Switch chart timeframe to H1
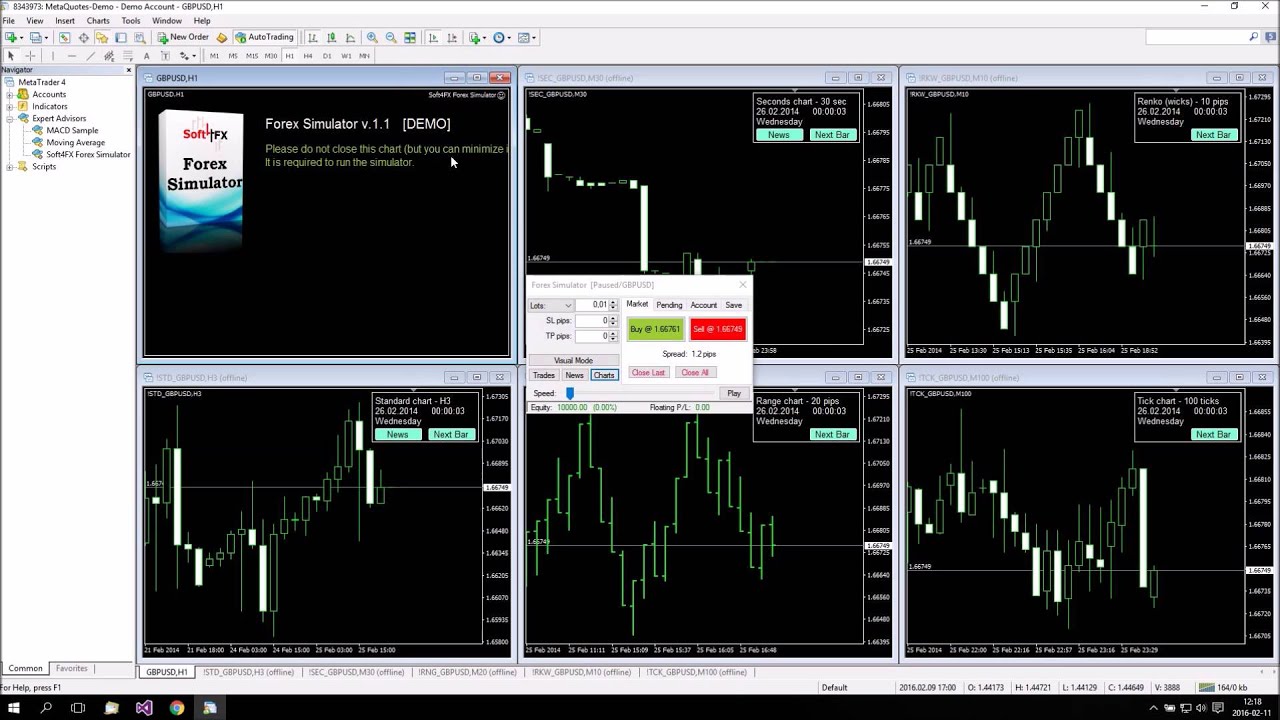 coord(289,56)
